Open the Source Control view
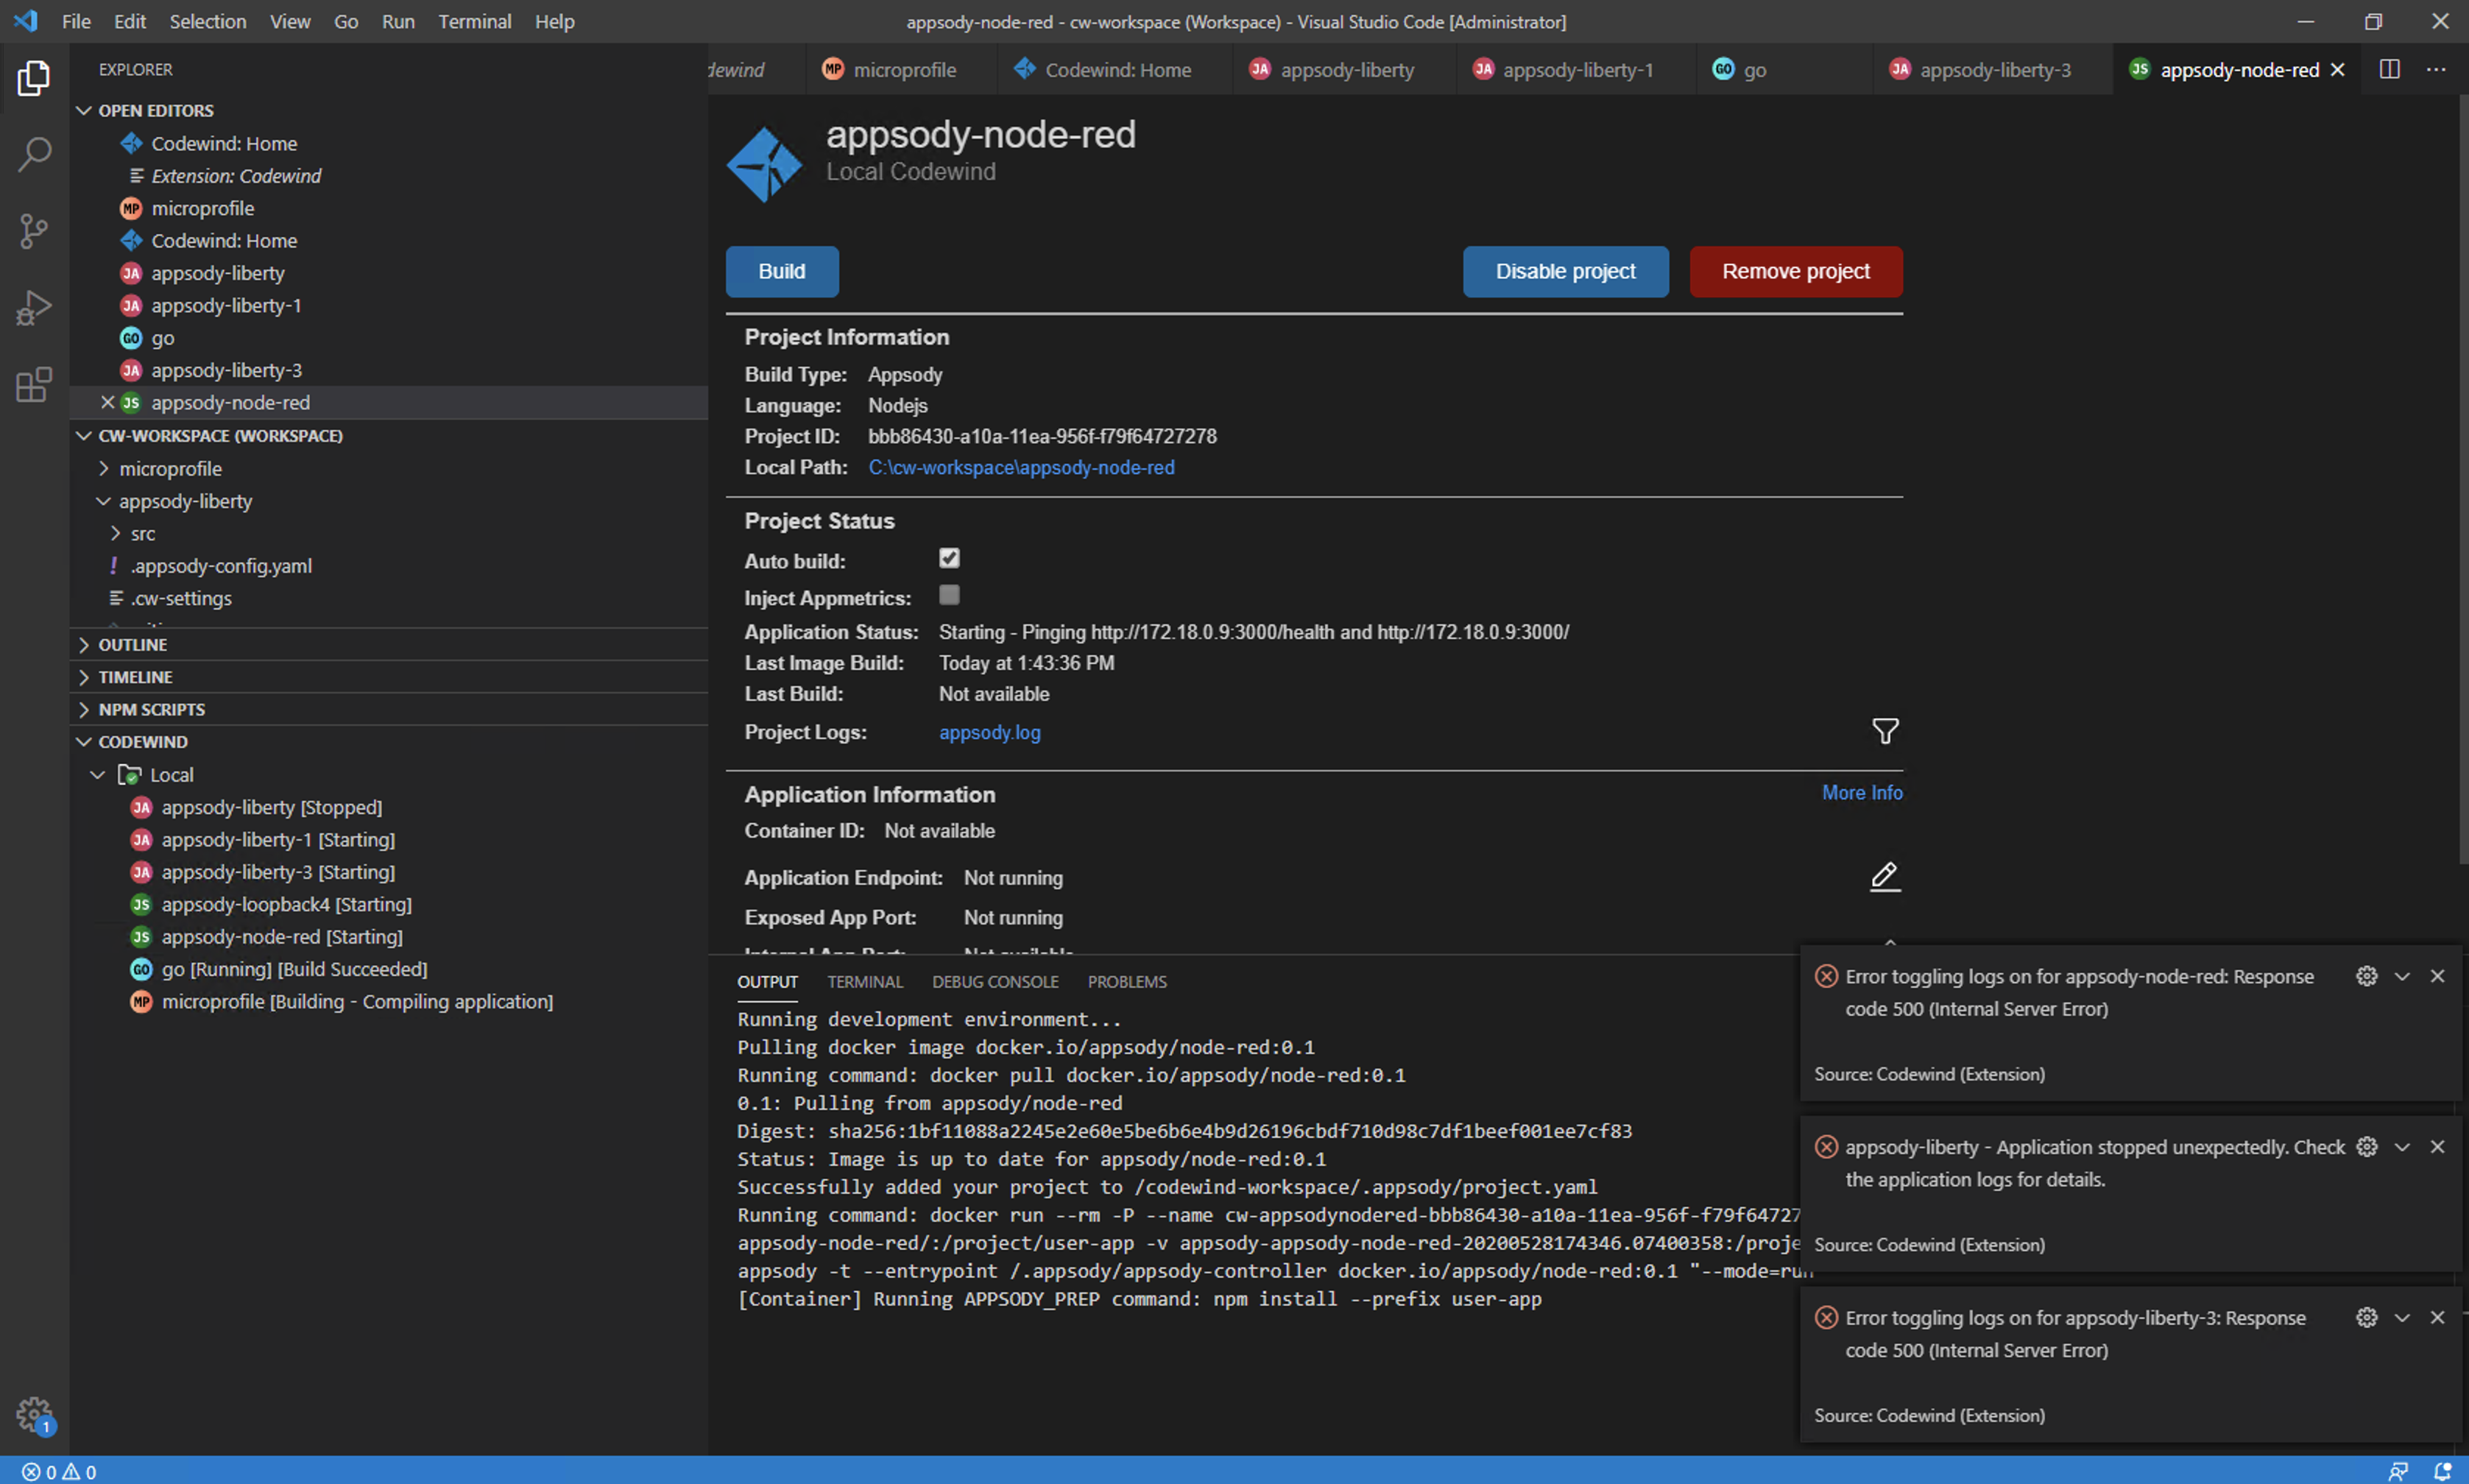The height and width of the screenshot is (1484, 2469). (x=33, y=231)
